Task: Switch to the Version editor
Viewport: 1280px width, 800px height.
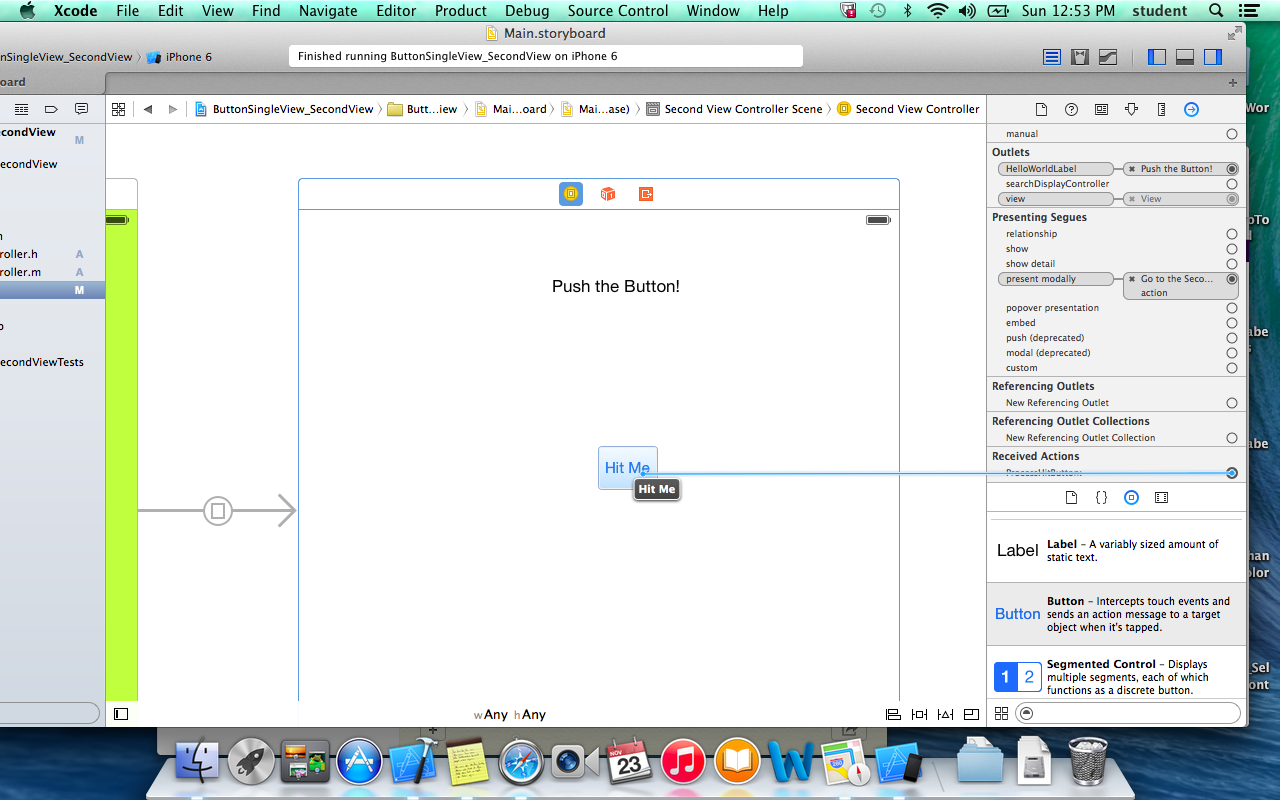Action: [x=1108, y=58]
